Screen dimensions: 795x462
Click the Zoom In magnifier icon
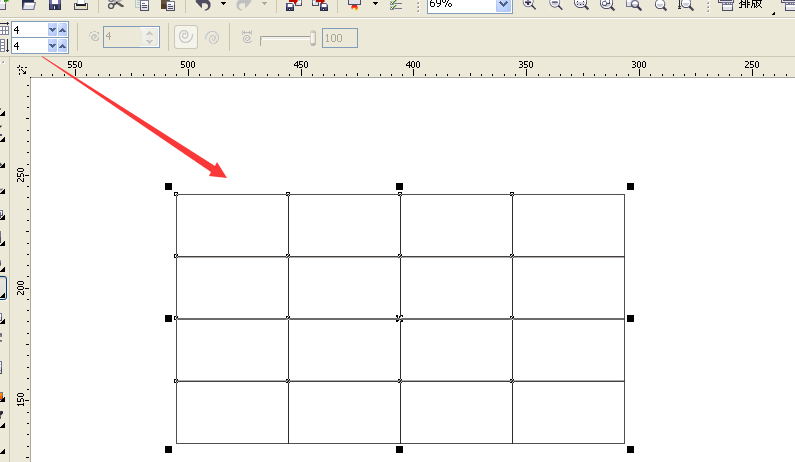tap(529, 5)
